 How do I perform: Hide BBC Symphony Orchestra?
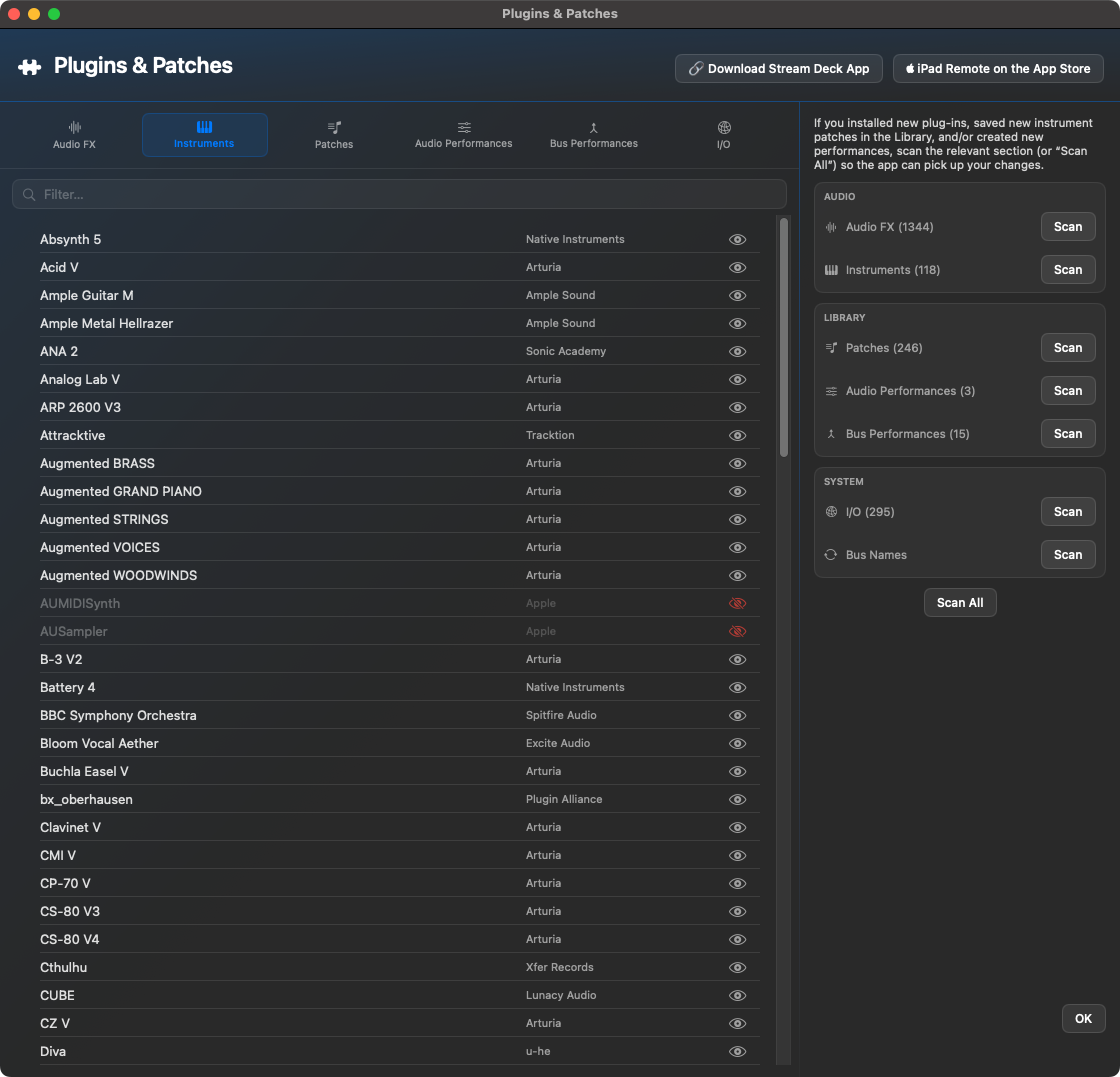pyautogui.click(x=737, y=715)
